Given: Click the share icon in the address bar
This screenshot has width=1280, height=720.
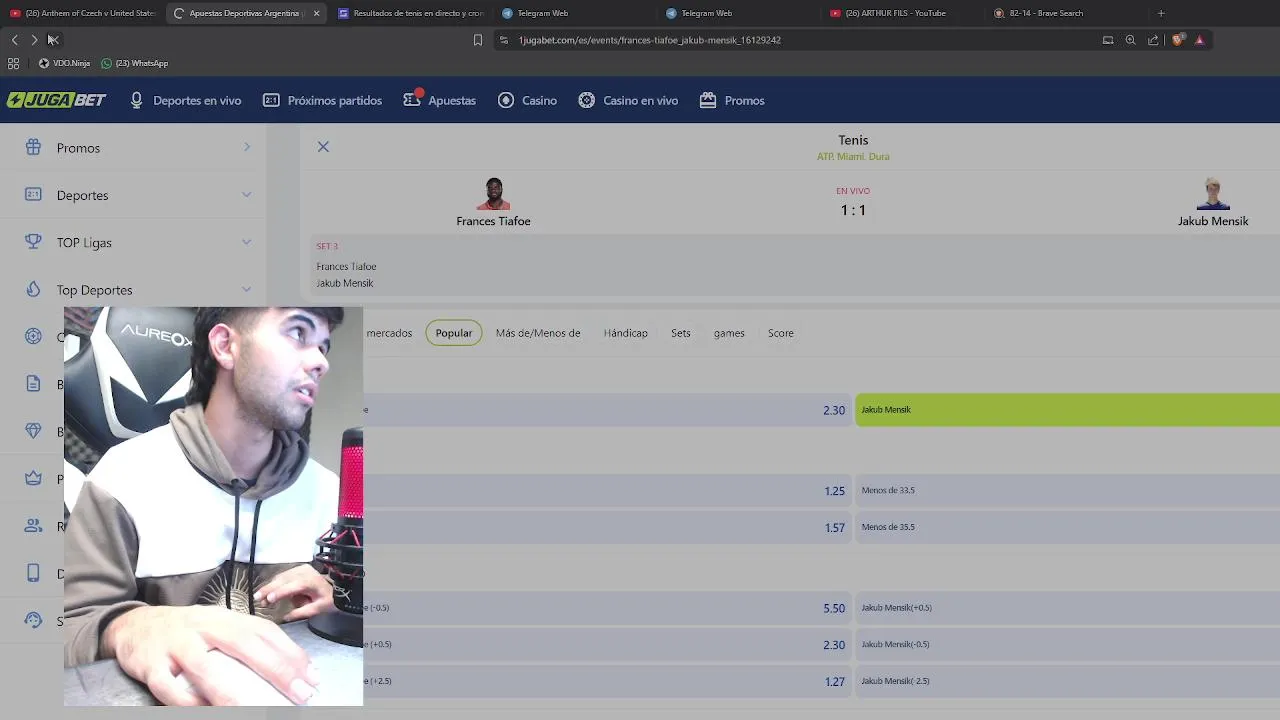Looking at the screenshot, I should pos(1153,40).
